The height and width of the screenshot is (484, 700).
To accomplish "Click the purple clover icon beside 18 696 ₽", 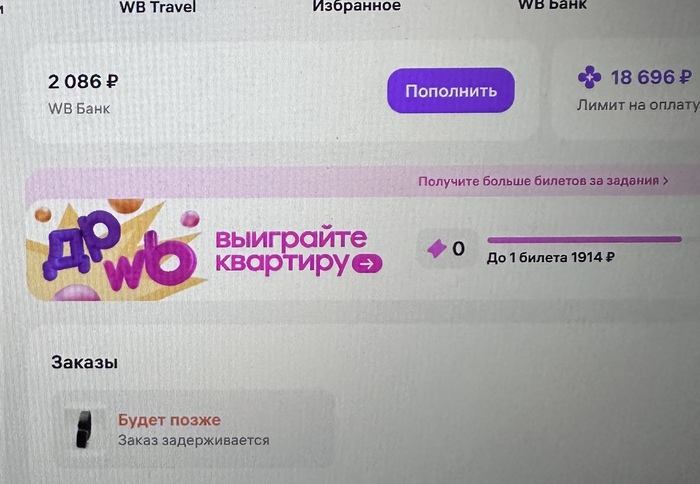I will [590, 78].
